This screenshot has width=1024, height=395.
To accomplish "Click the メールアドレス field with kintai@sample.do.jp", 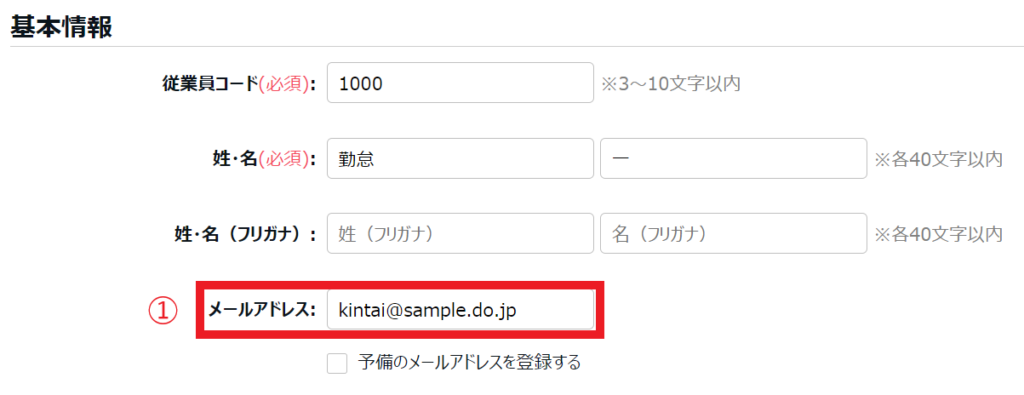I will [x=460, y=310].
